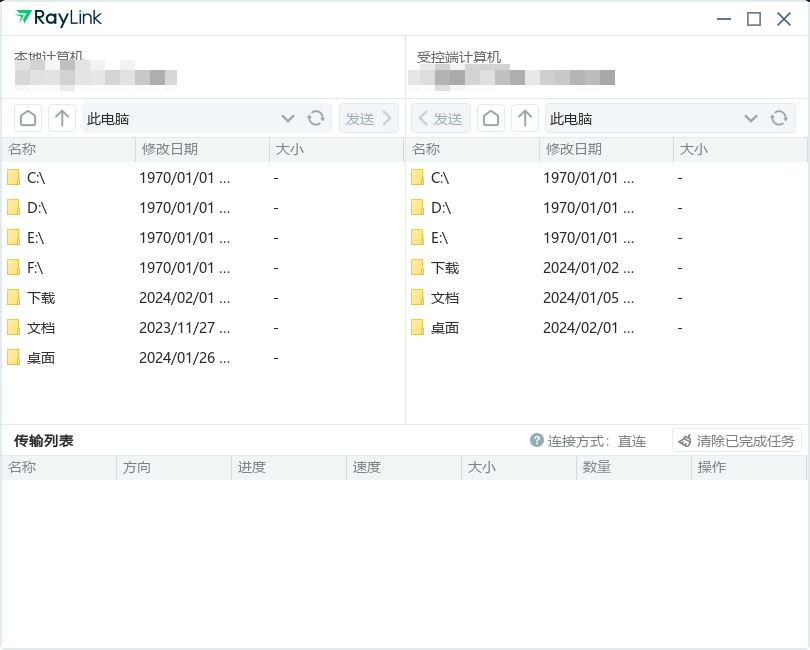The width and height of the screenshot is (810, 650).
Task: Select the C:\ drive folder in the local panel
Action: point(40,178)
